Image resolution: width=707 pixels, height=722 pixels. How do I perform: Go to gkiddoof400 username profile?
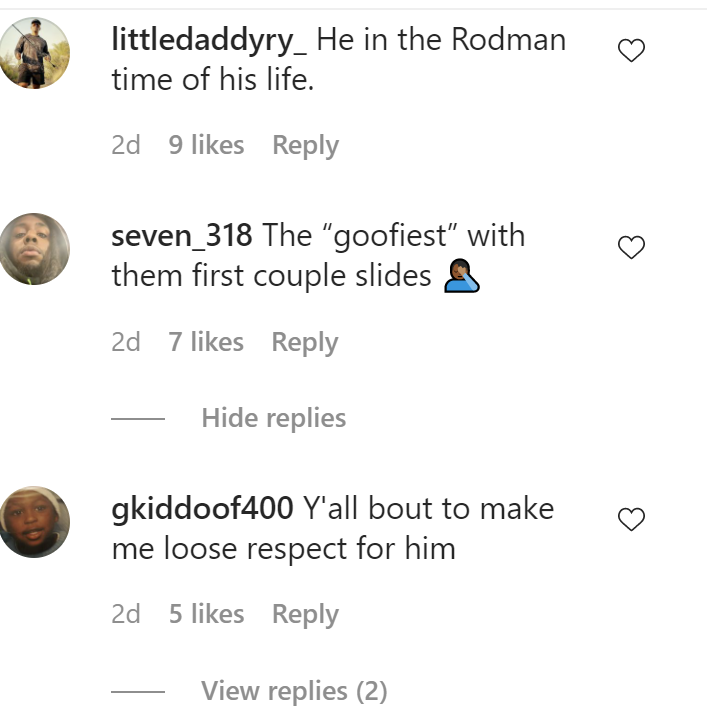[x=202, y=510]
